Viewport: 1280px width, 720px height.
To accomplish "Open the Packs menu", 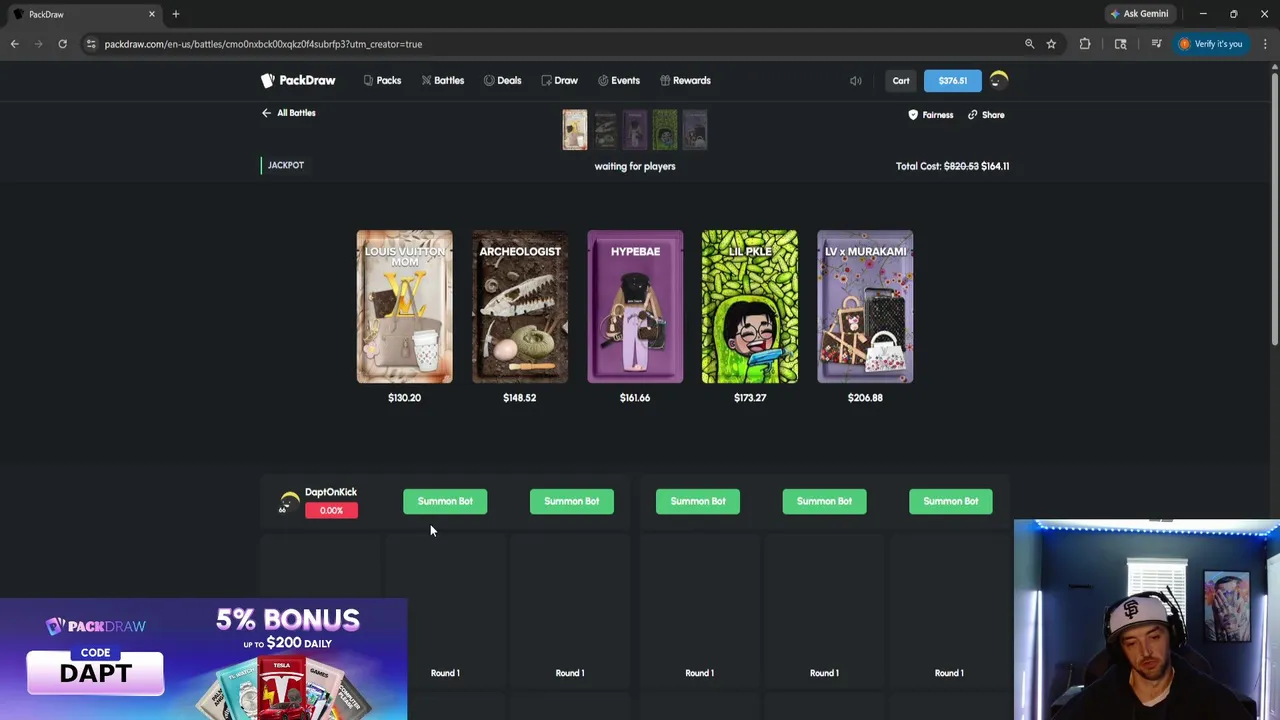I will (x=382, y=80).
